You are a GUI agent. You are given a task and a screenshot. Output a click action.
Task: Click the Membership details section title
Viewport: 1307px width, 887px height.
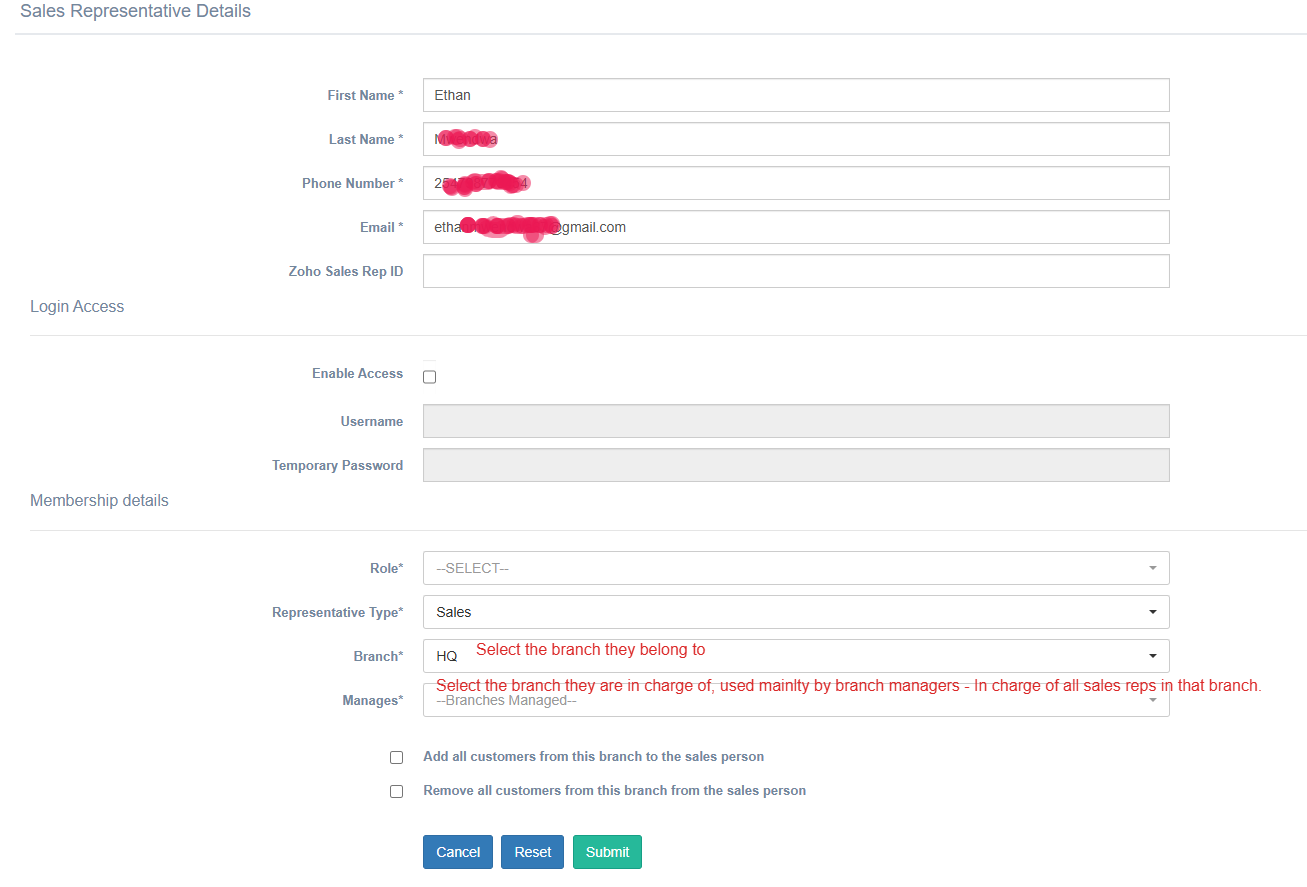pyautogui.click(x=99, y=500)
